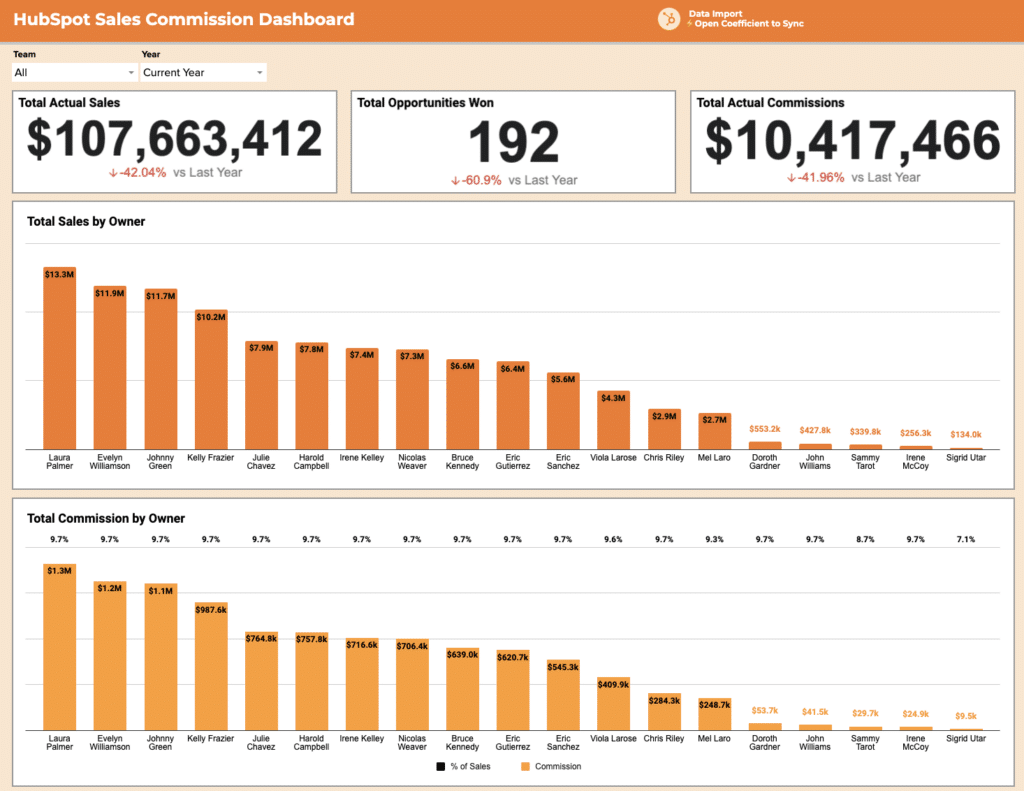Image resolution: width=1024 pixels, height=791 pixels.
Task: Click the 9.6% value above Viola Larose
Action: pyautogui.click(x=613, y=540)
